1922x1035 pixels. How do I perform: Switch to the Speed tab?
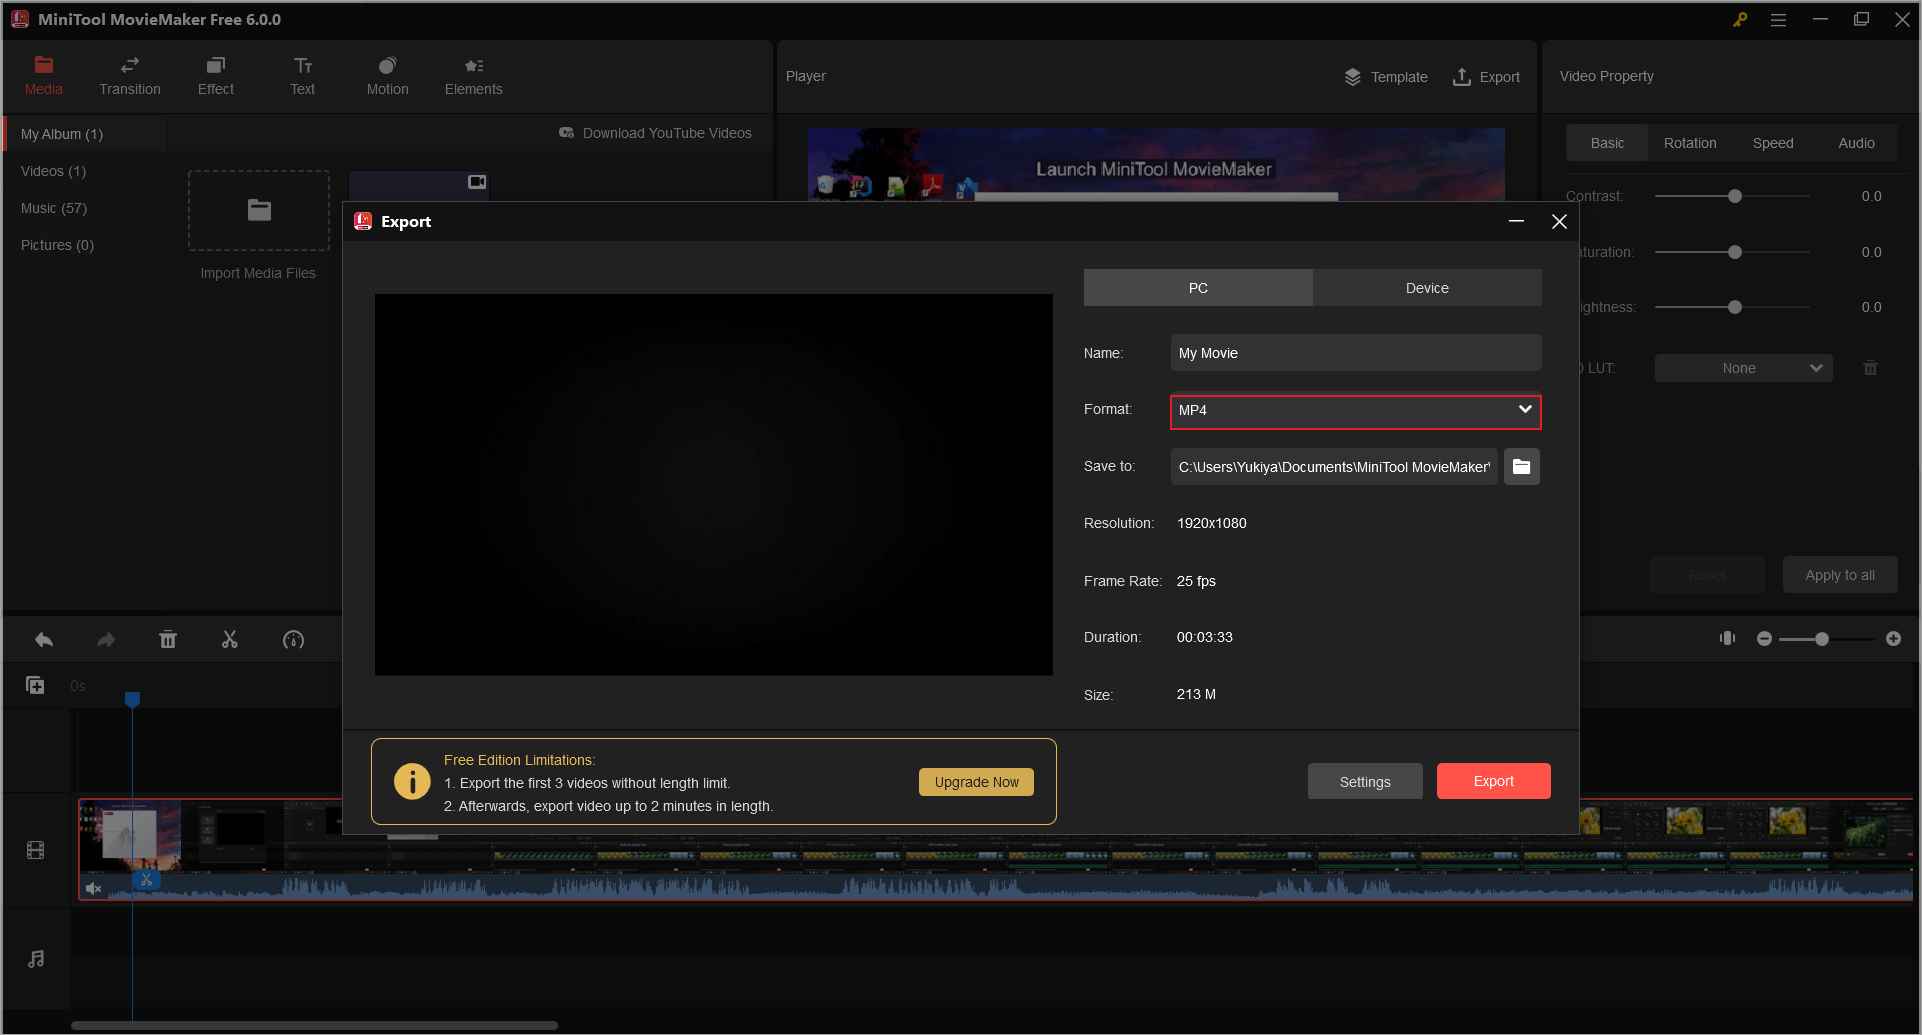pyautogui.click(x=1773, y=143)
